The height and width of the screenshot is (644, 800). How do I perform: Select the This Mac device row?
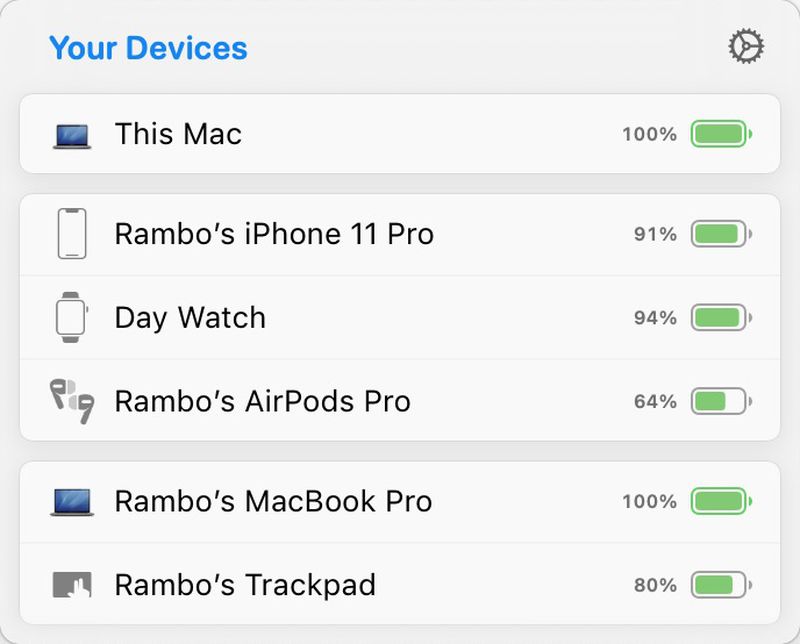(x=300, y=134)
